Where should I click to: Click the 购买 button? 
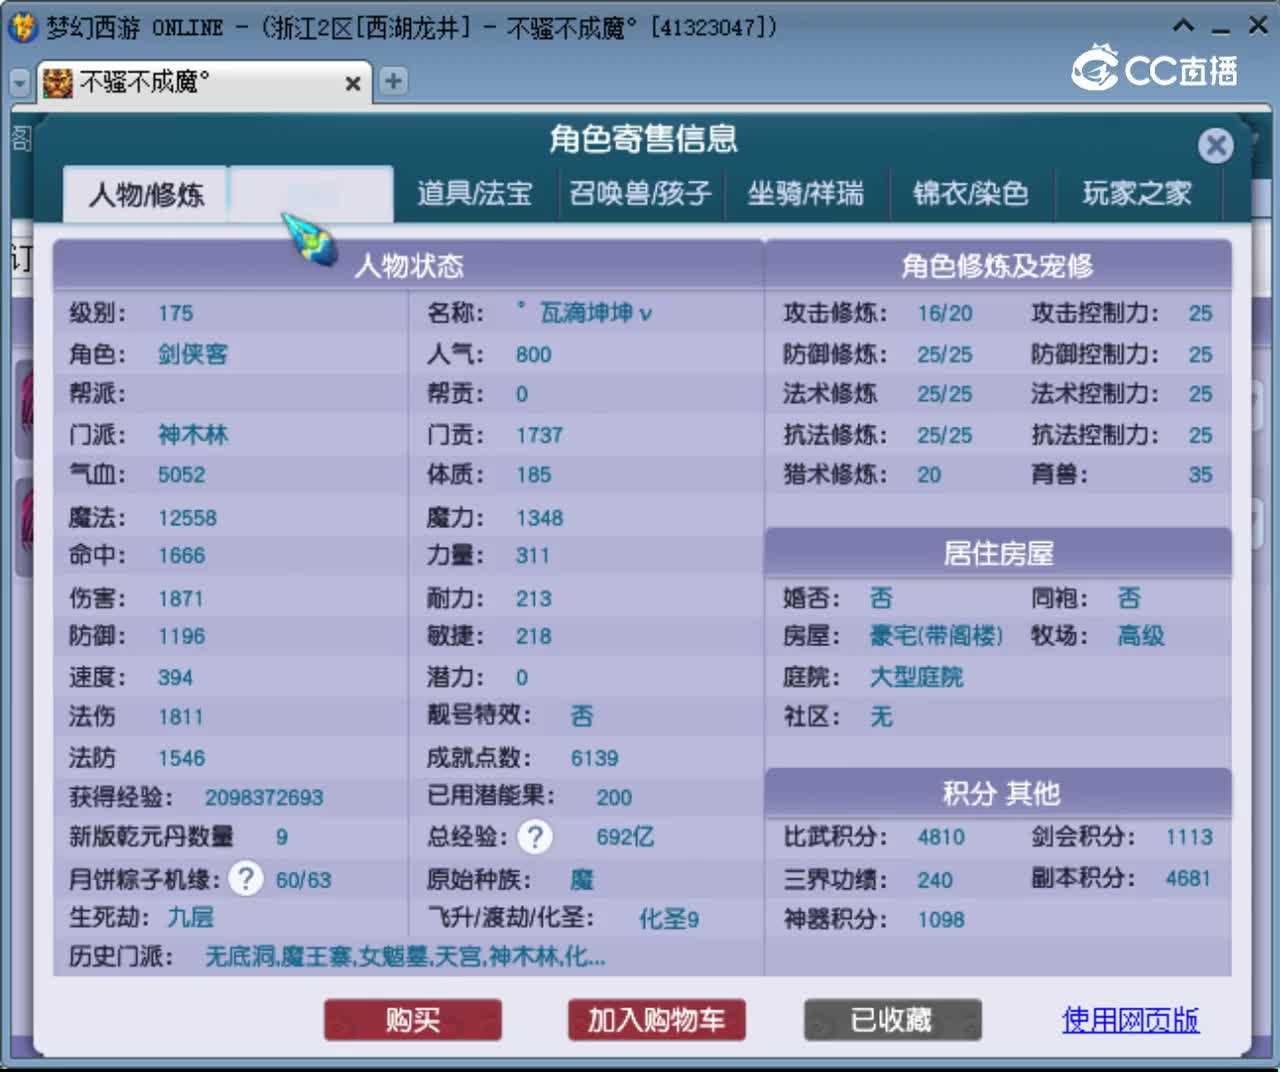(413, 1020)
